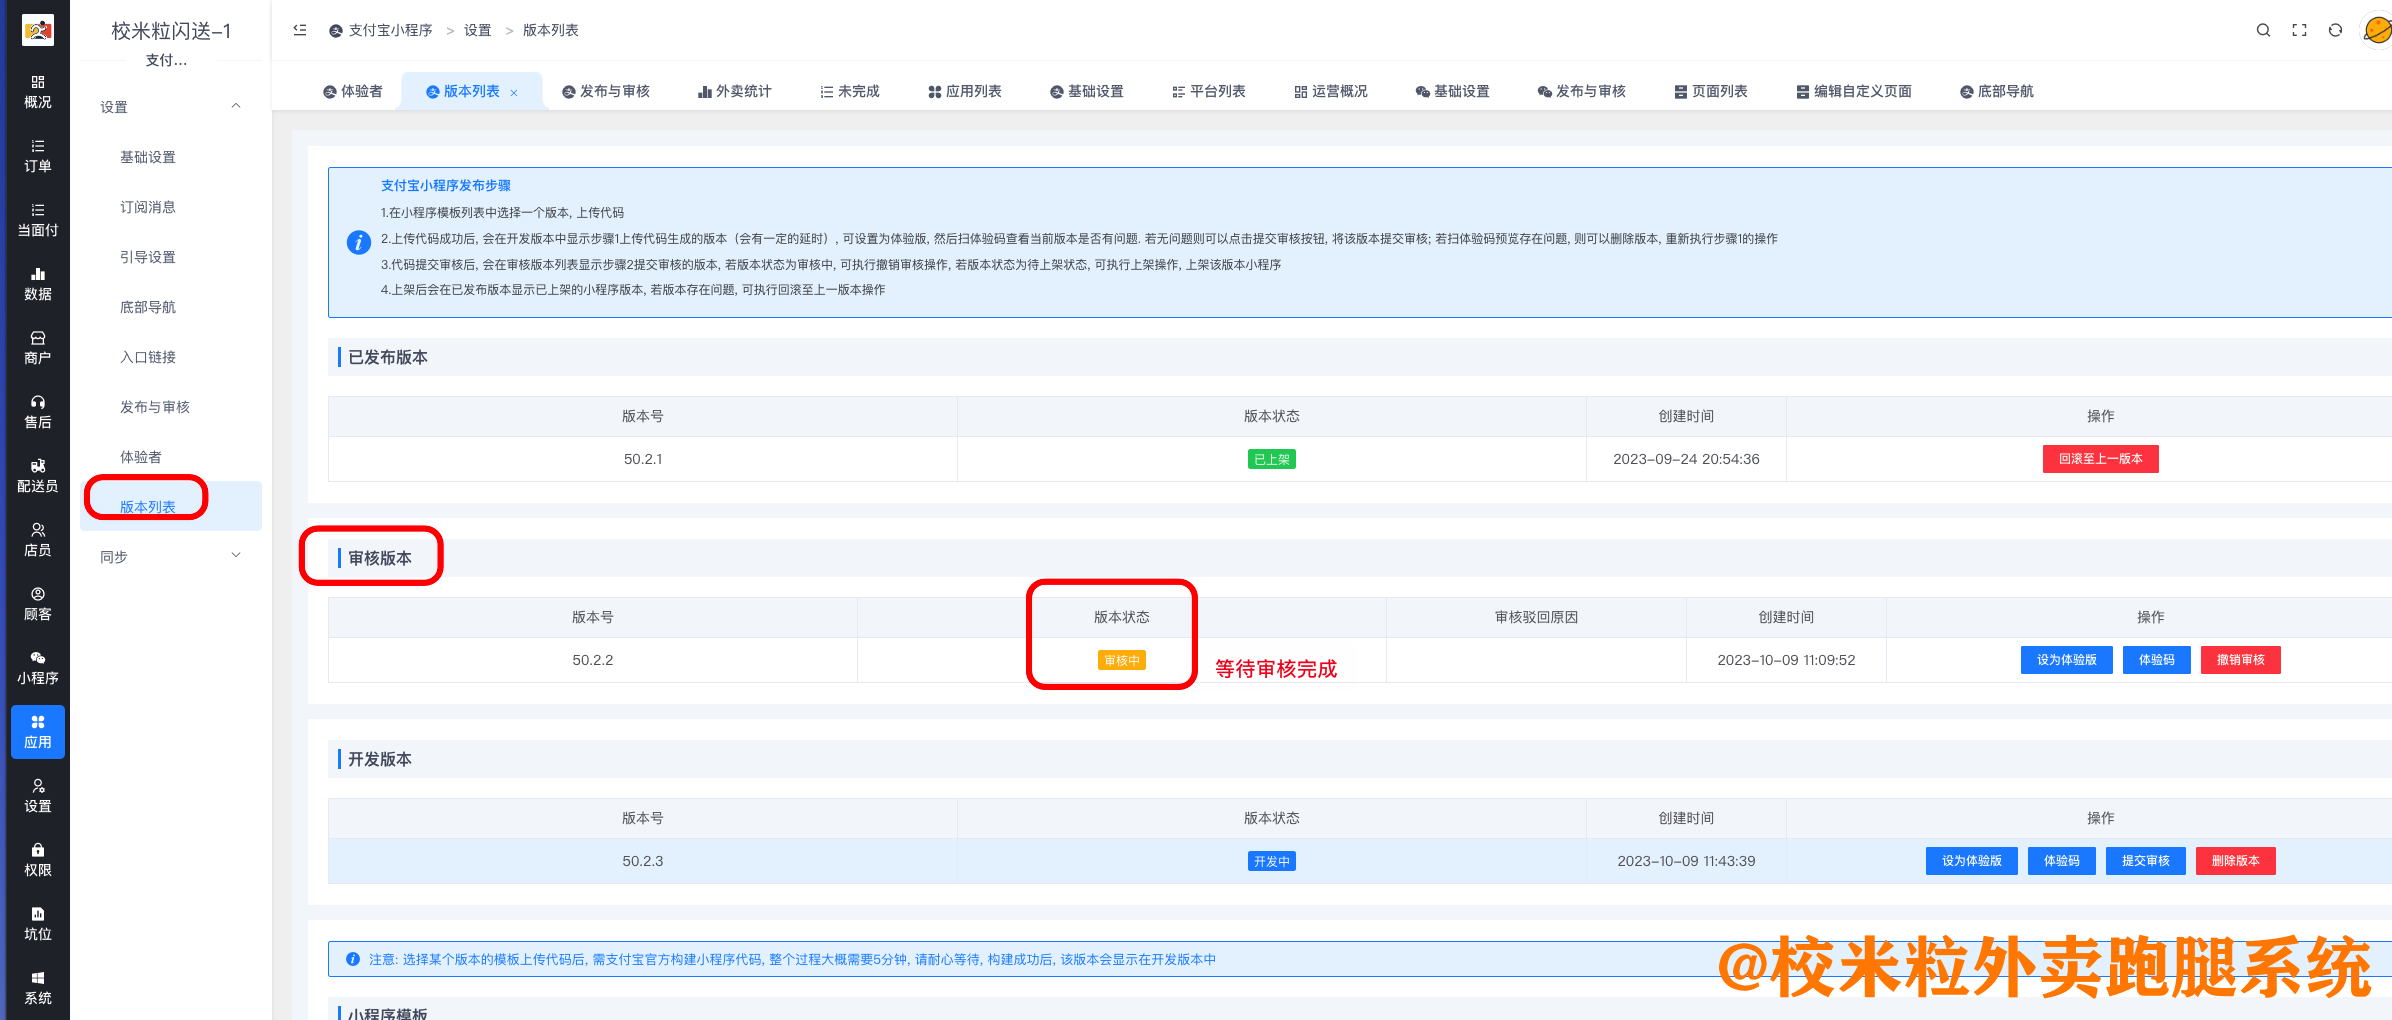Close the 版本列表 tab

point(514,90)
